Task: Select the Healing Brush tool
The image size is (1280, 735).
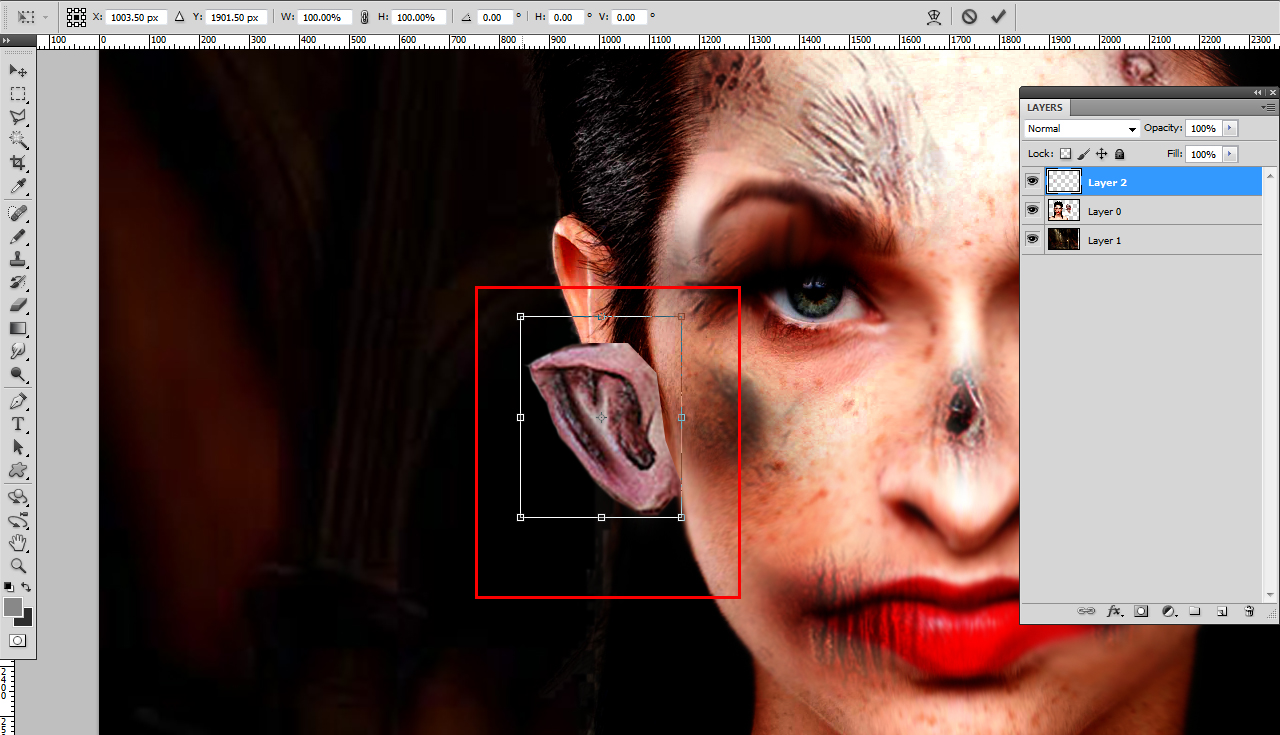Action: tap(18, 213)
